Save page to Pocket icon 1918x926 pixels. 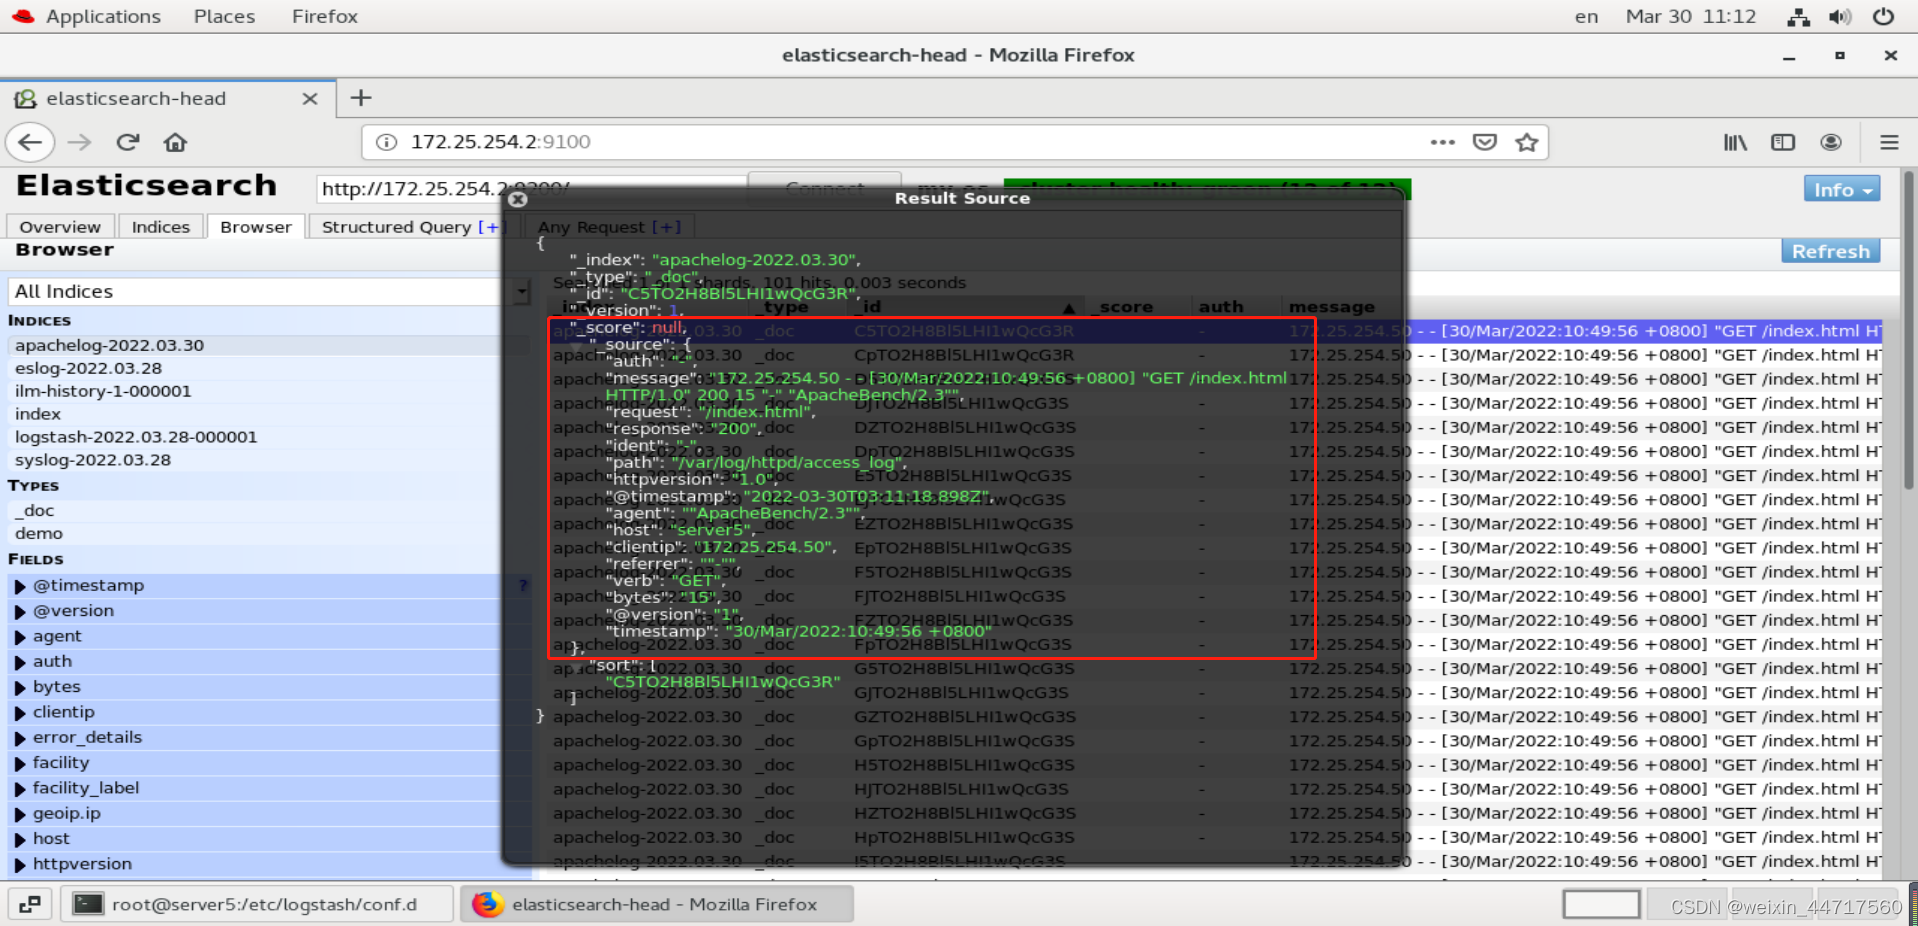click(x=1484, y=142)
